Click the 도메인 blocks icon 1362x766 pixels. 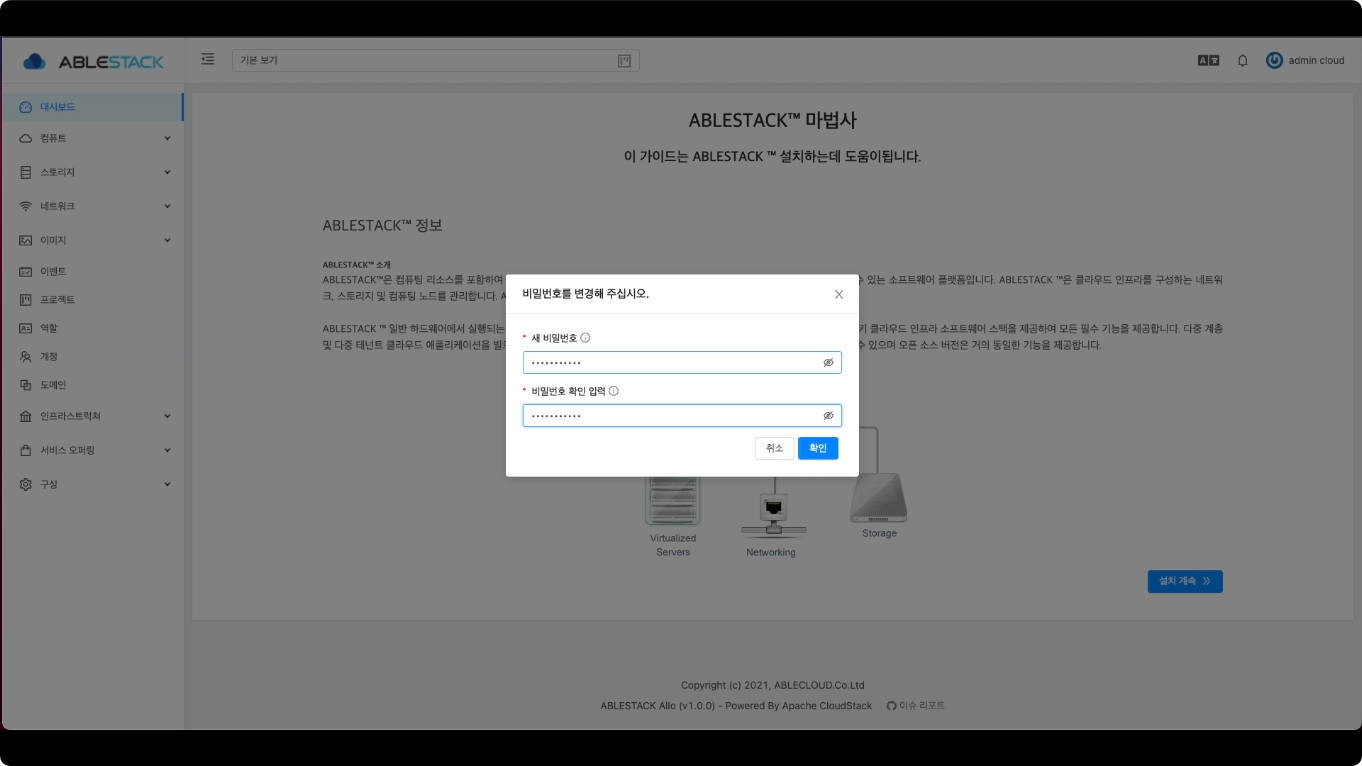click(x=26, y=385)
